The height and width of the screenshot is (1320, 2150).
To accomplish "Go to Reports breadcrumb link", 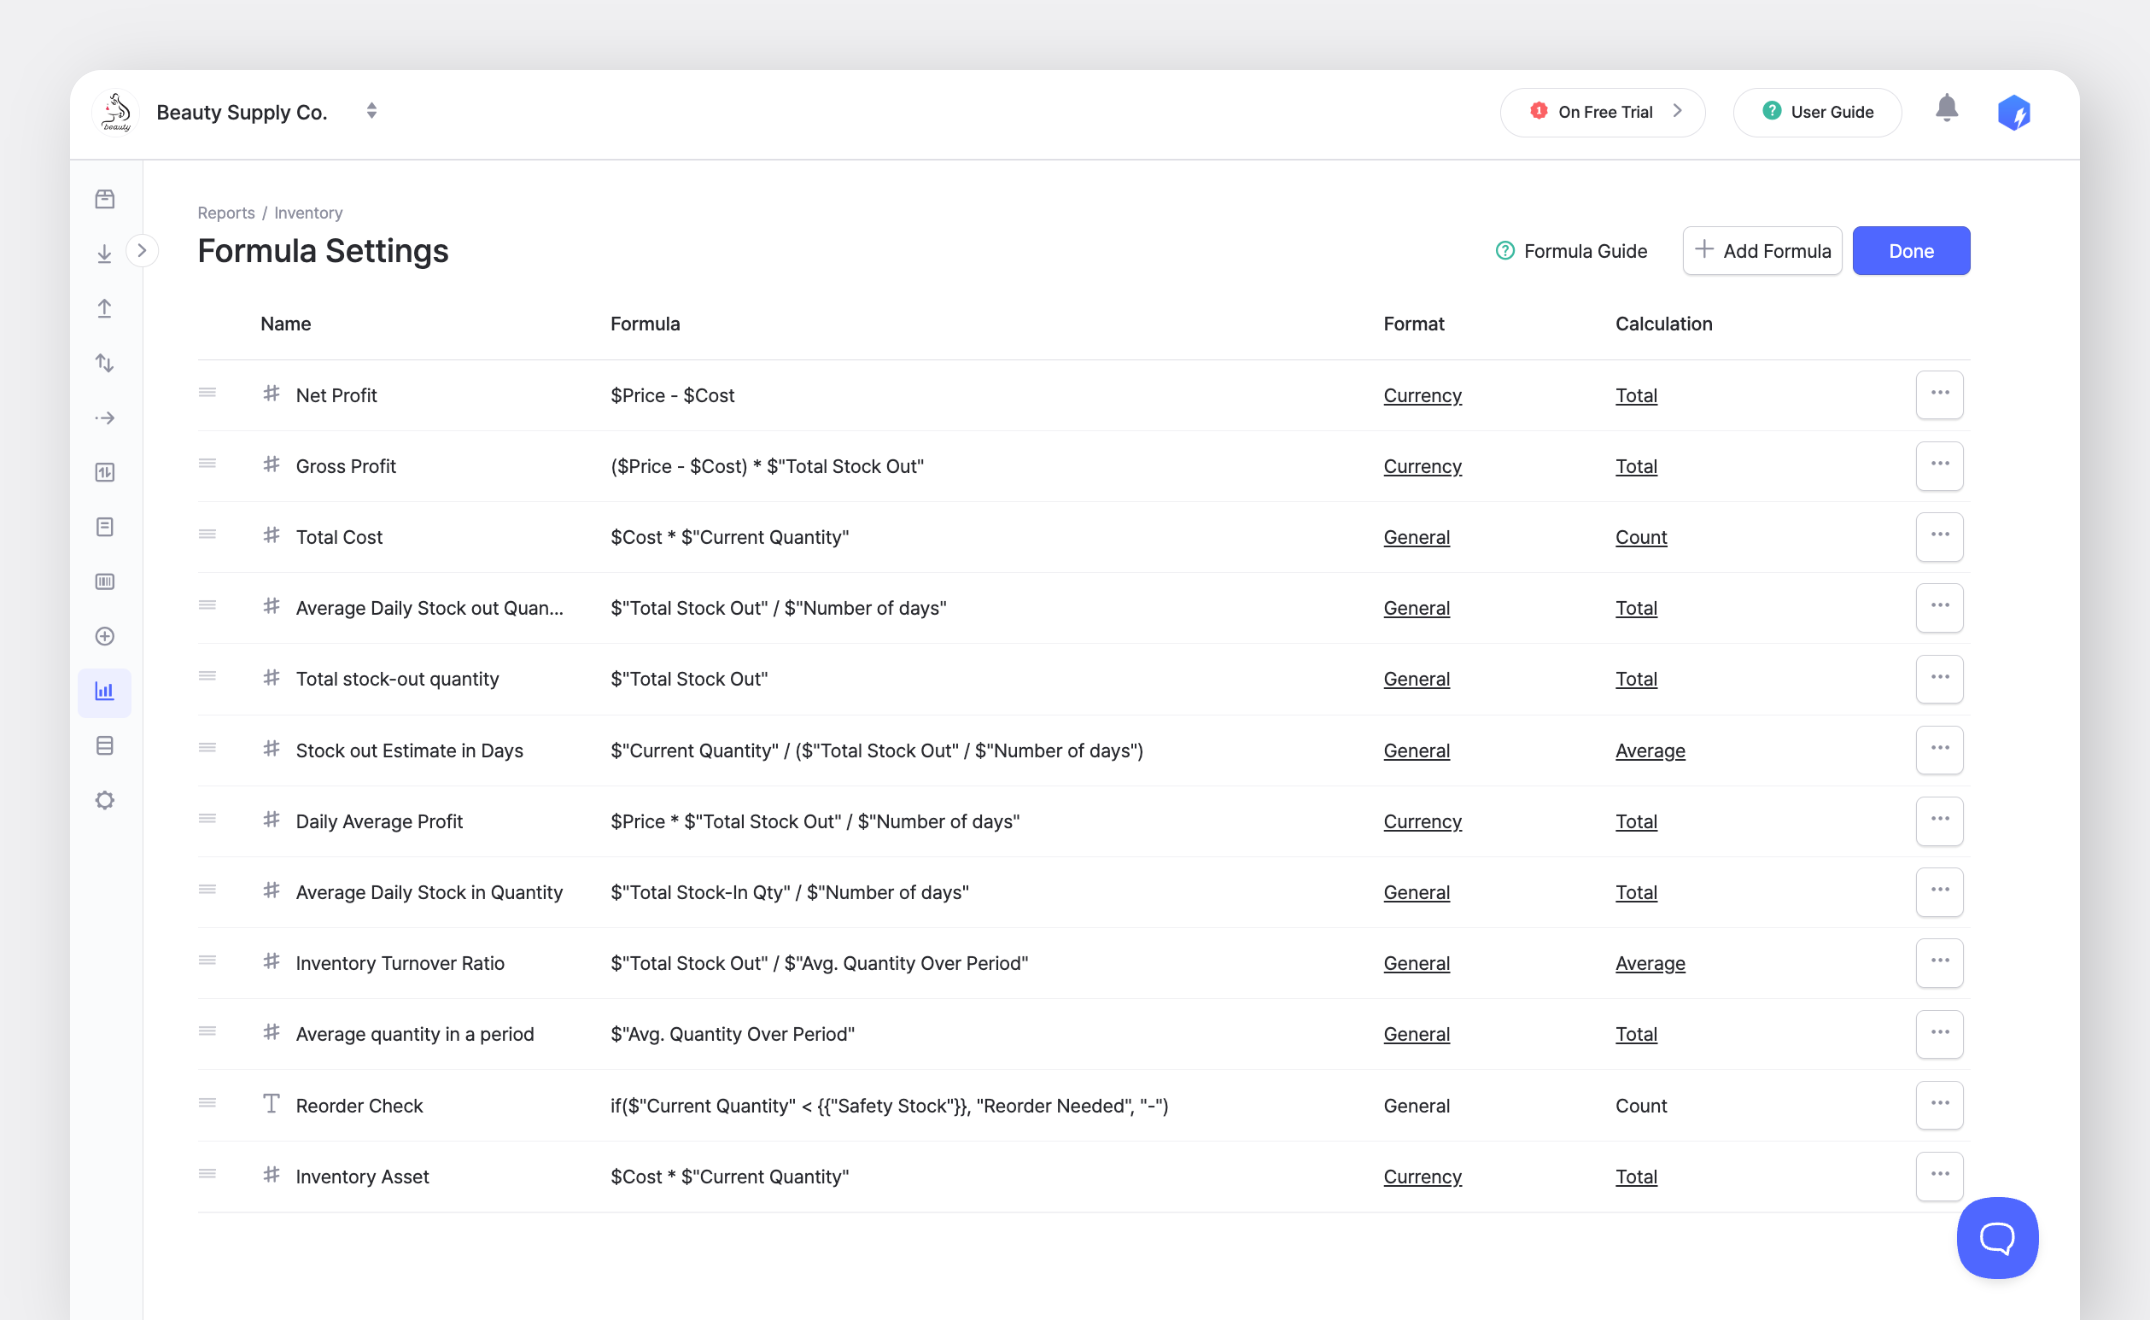I will click(x=225, y=213).
